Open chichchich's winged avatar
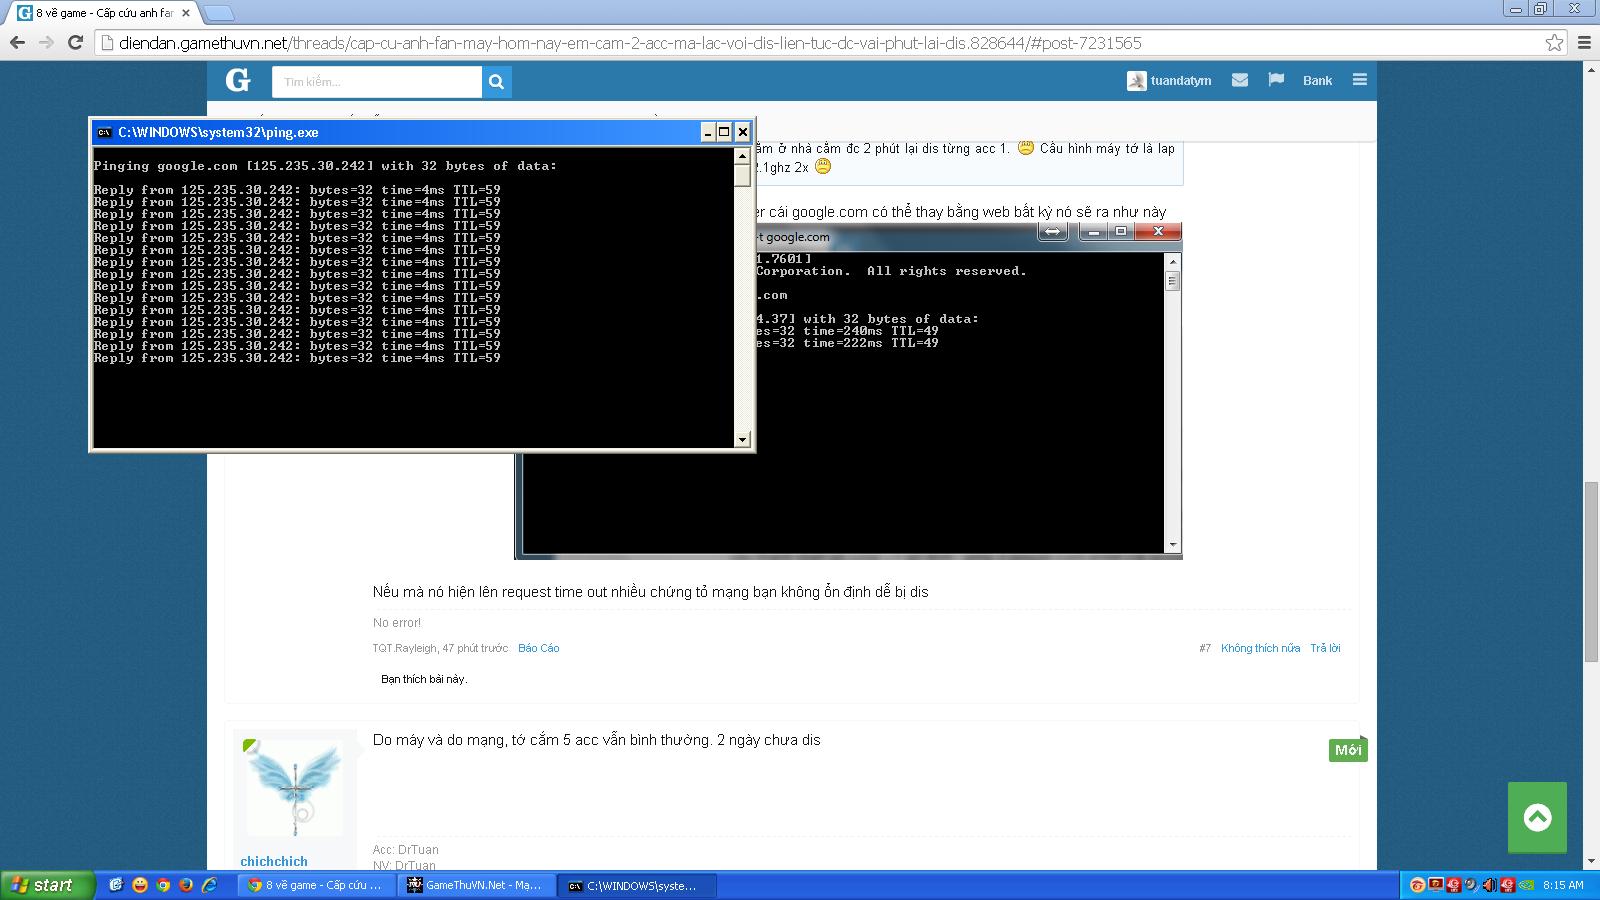 (295, 787)
